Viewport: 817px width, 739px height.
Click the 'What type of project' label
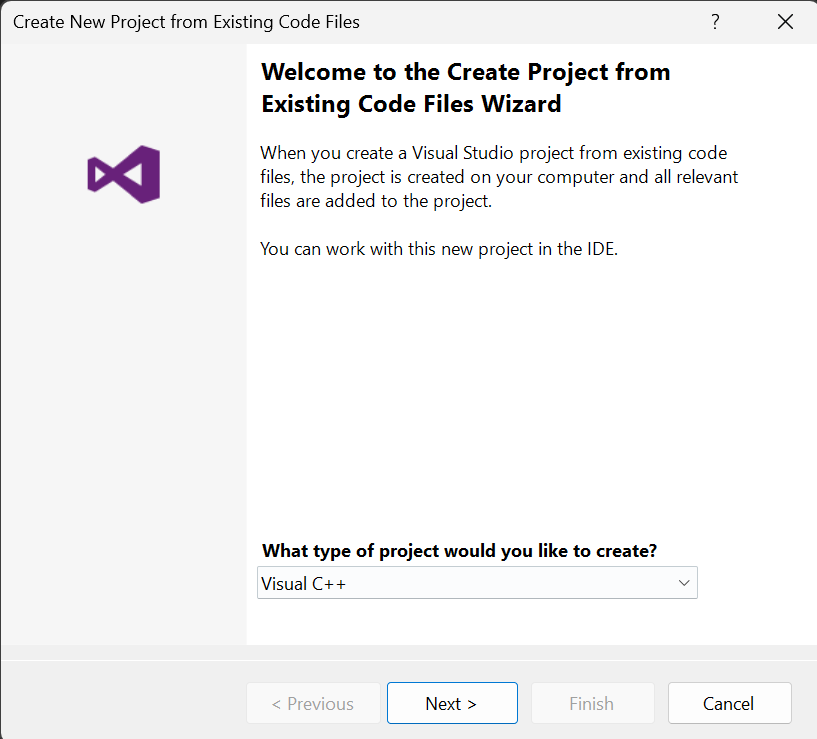(460, 550)
